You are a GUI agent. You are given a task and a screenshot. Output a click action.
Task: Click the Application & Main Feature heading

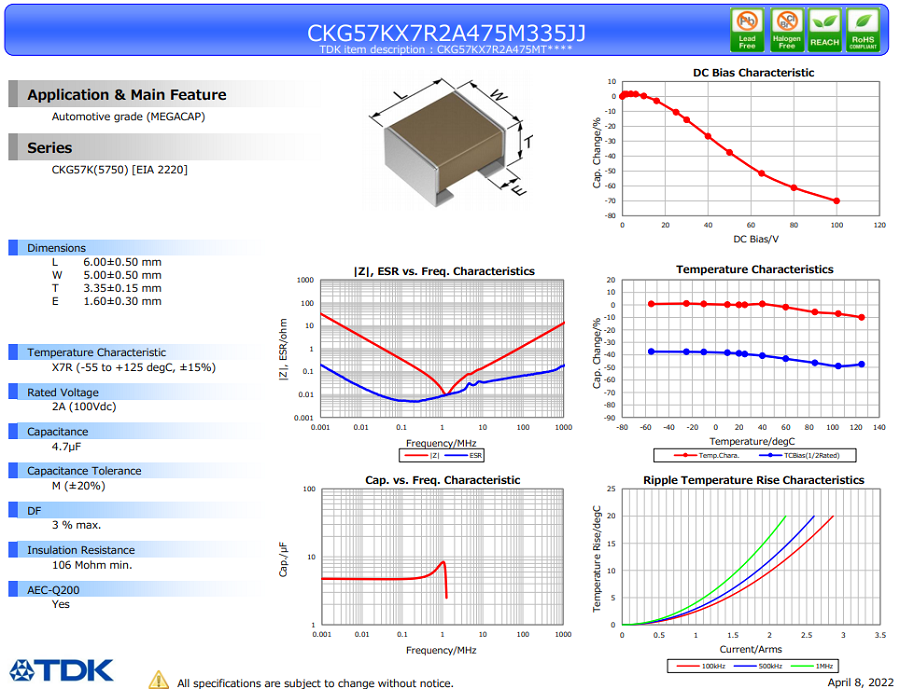pyautogui.click(x=127, y=95)
